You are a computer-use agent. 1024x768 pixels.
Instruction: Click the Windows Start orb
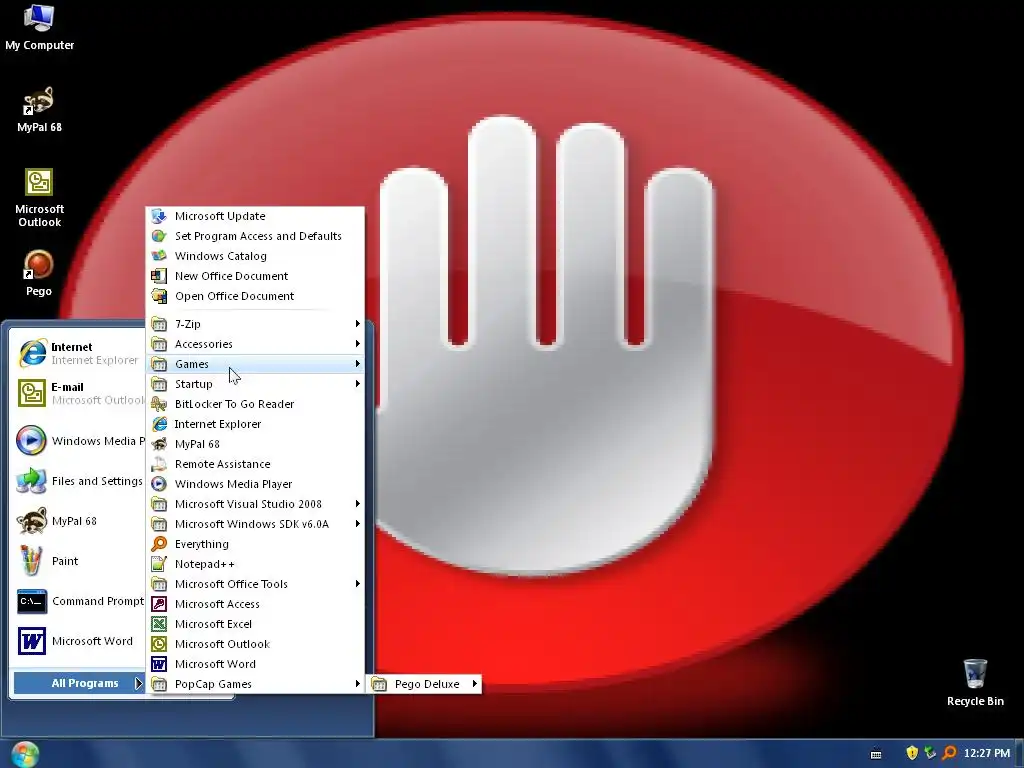(x=25, y=754)
